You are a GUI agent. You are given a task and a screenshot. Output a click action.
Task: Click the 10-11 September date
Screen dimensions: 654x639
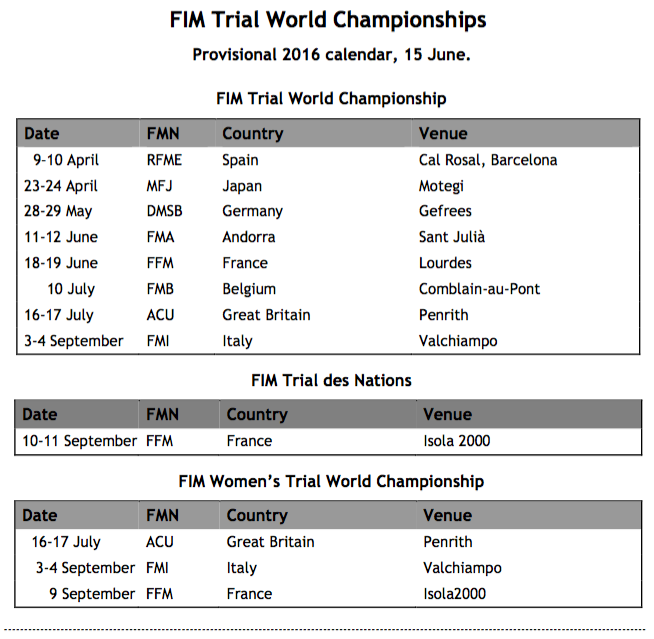79,441
